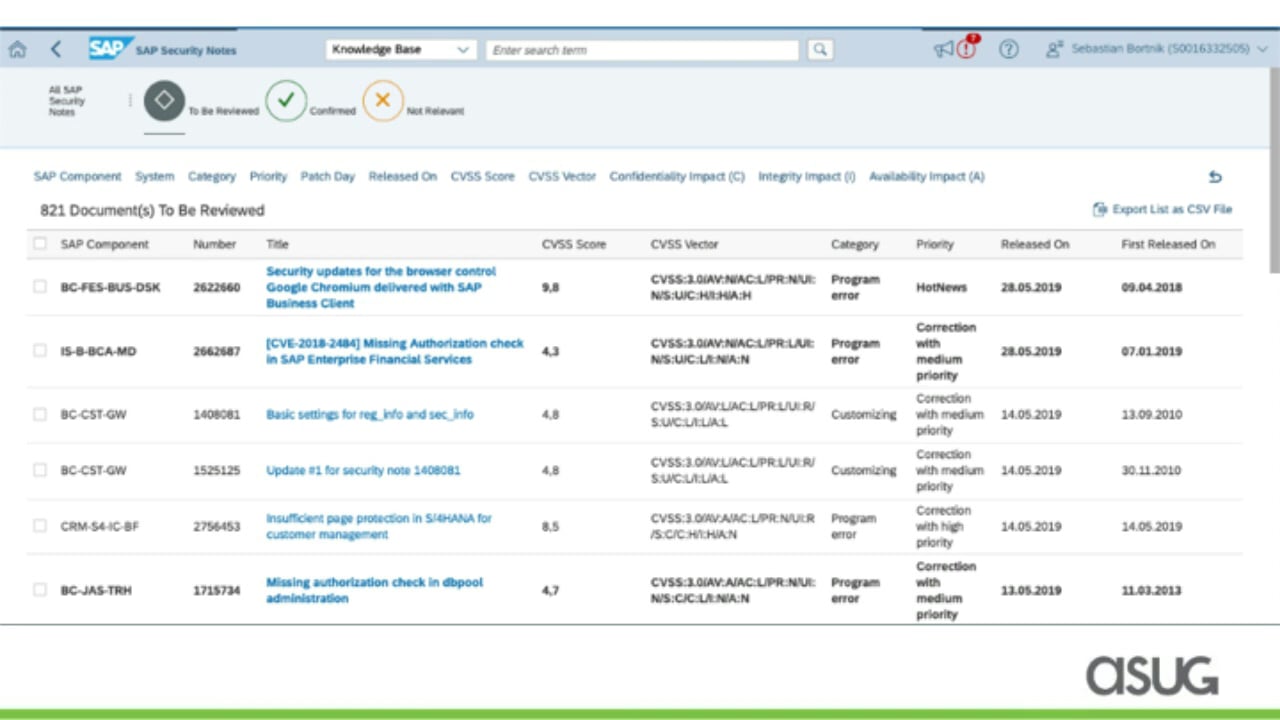
Task: Reset filters with the undo arrow icon
Action: tap(1215, 177)
